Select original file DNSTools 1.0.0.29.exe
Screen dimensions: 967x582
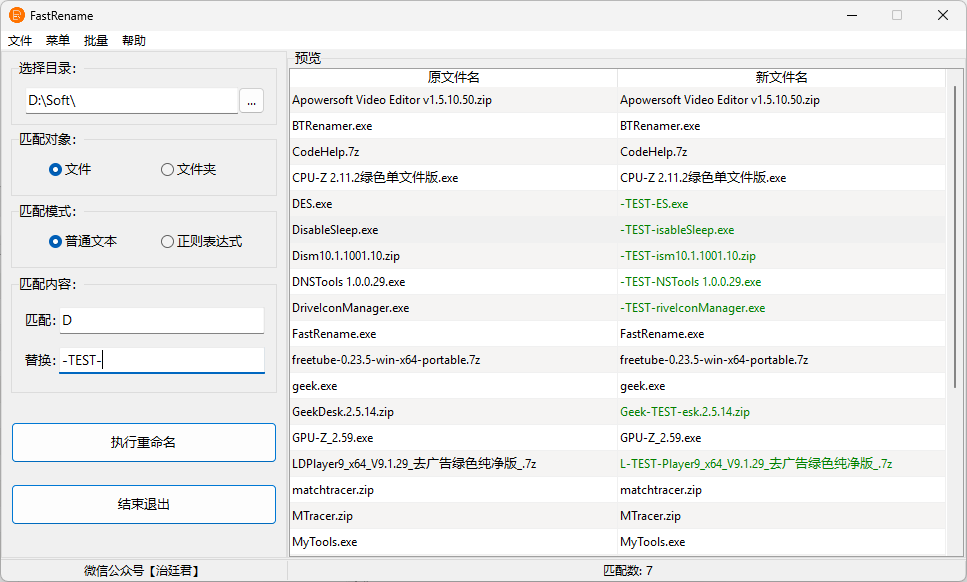click(348, 282)
